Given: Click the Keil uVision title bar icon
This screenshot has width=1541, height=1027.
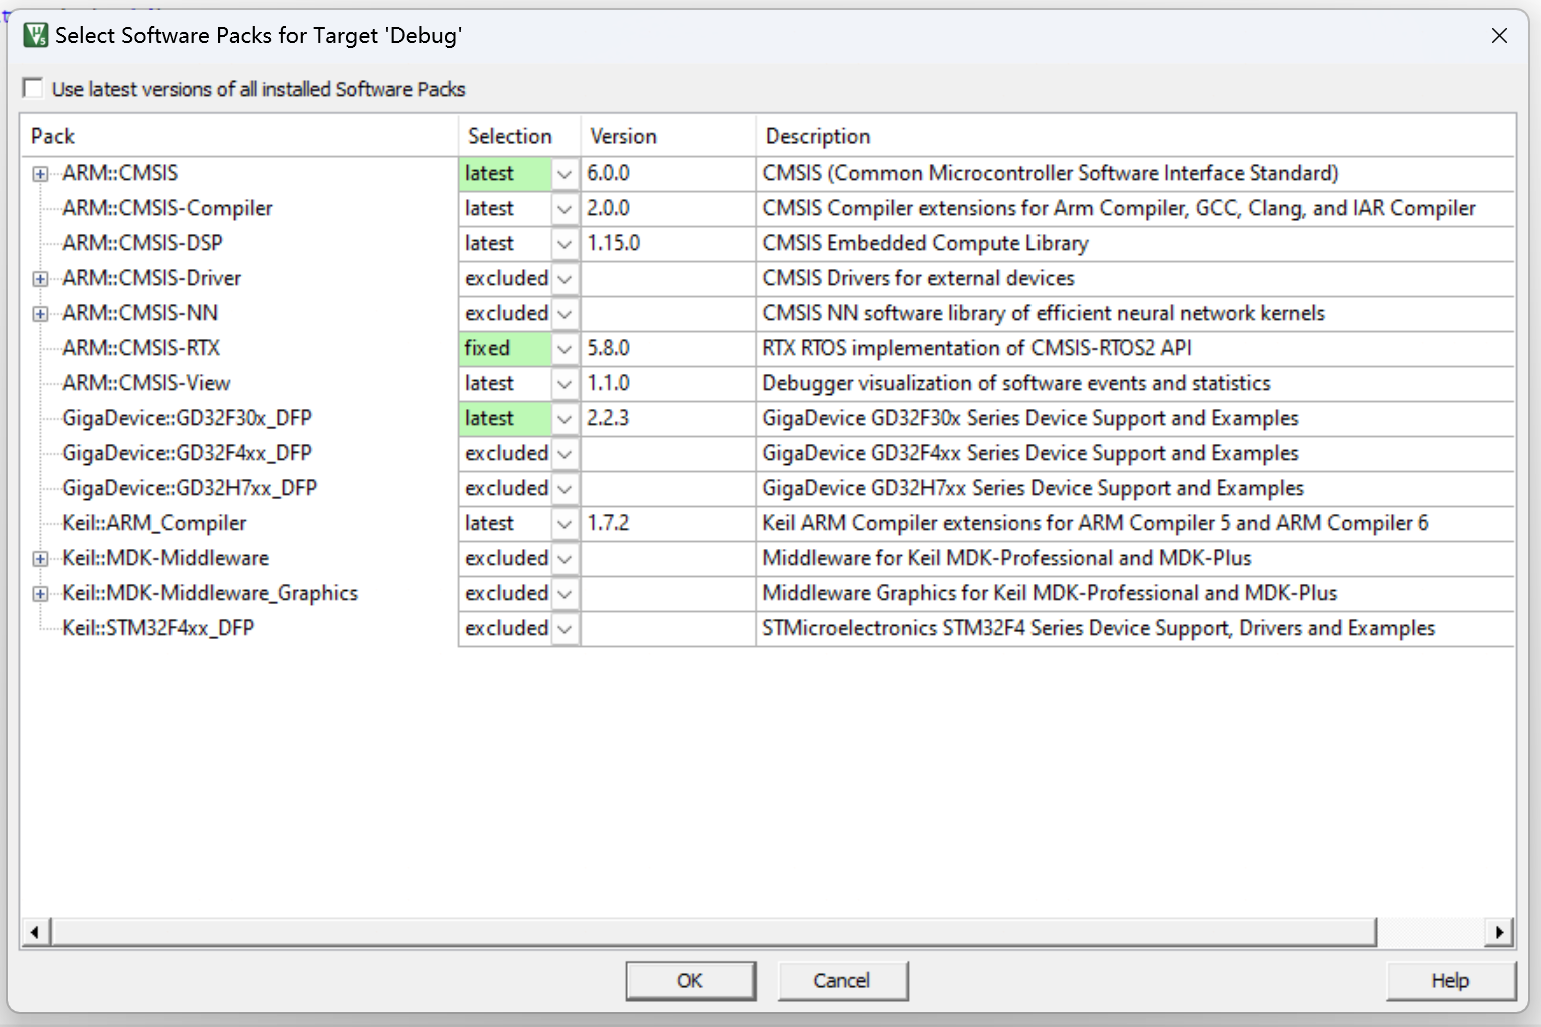Looking at the screenshot, I should [36, 36].
